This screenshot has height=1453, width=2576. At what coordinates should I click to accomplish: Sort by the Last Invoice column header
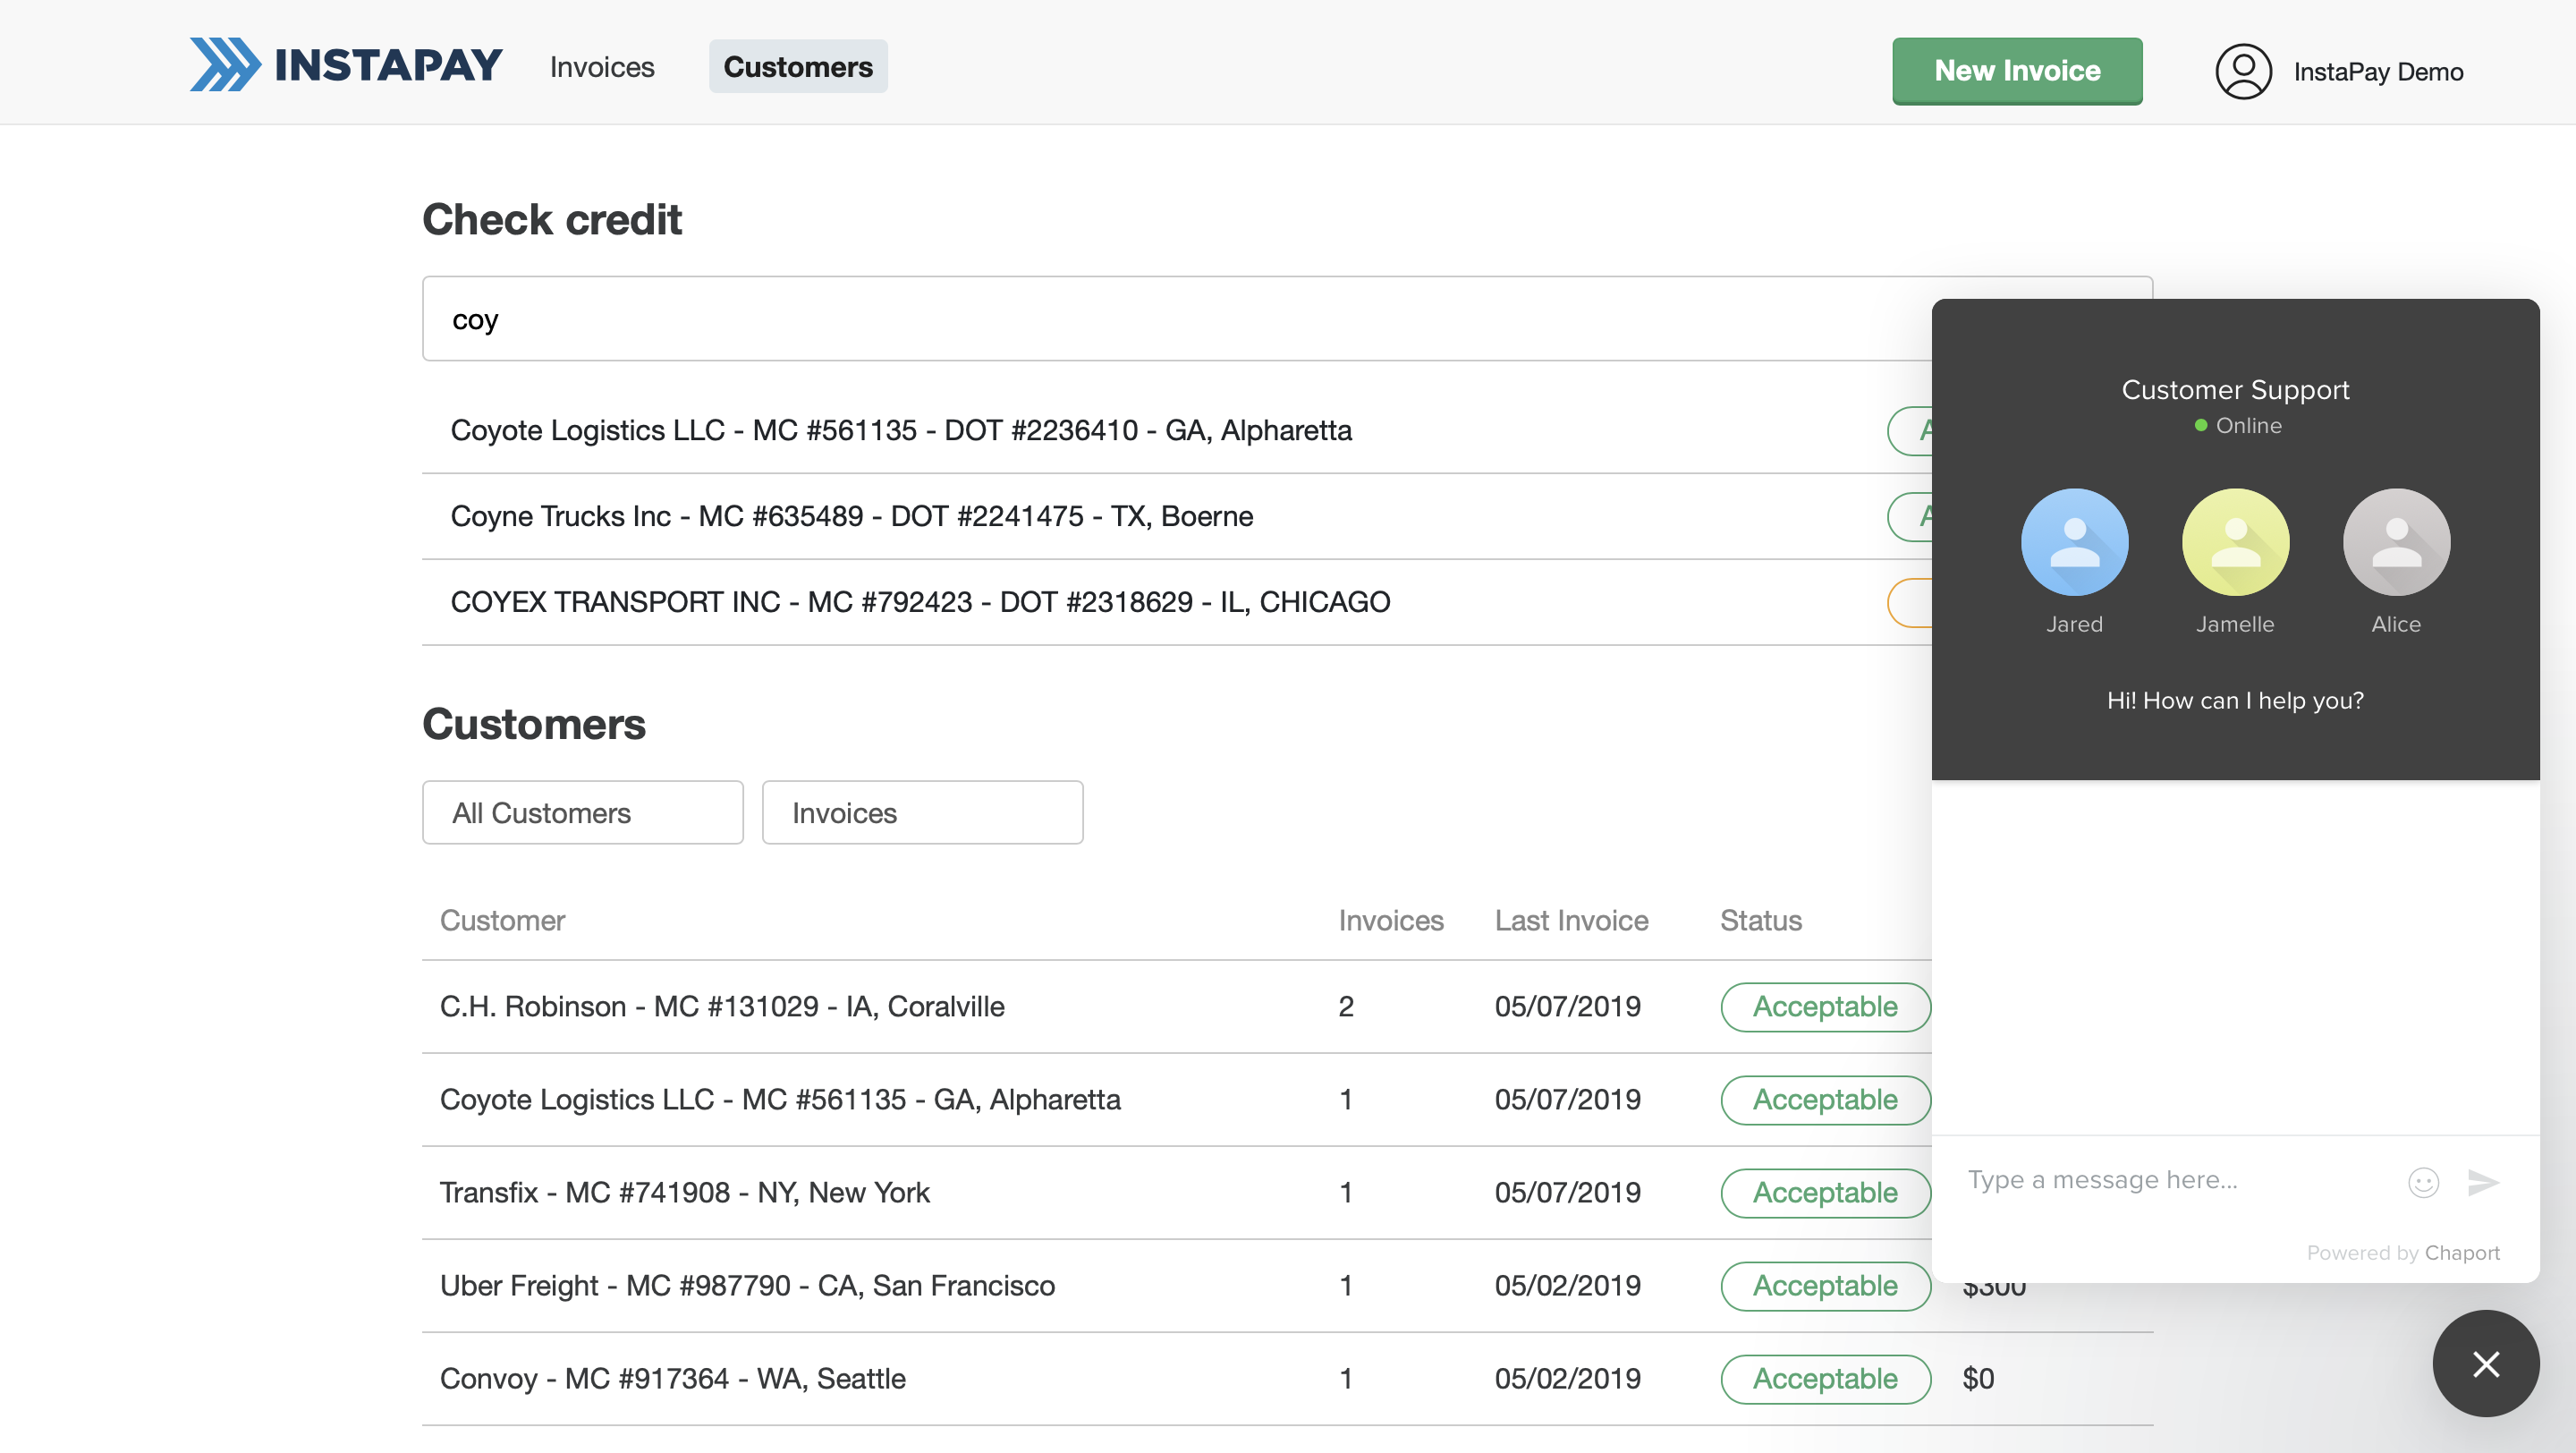tap(1571, 920)
